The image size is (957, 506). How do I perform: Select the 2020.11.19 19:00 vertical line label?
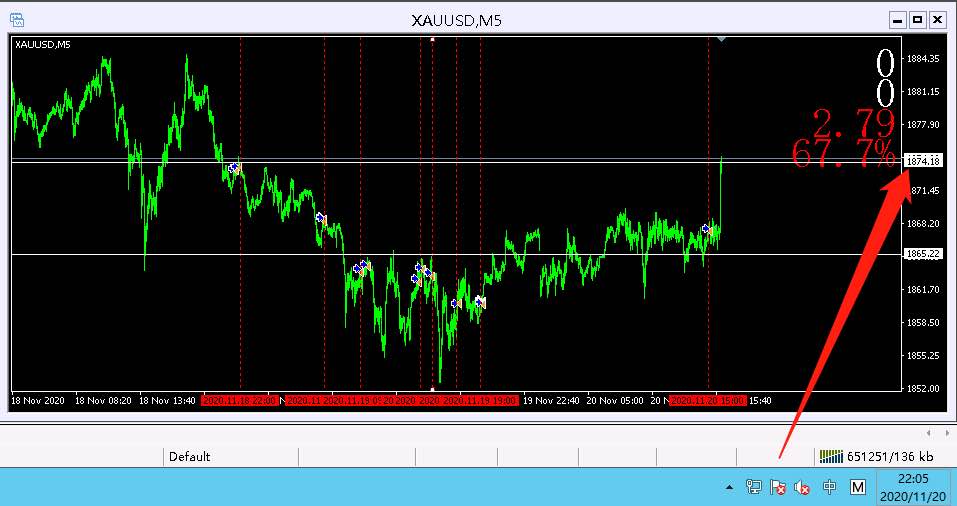(x=480, y=401)
